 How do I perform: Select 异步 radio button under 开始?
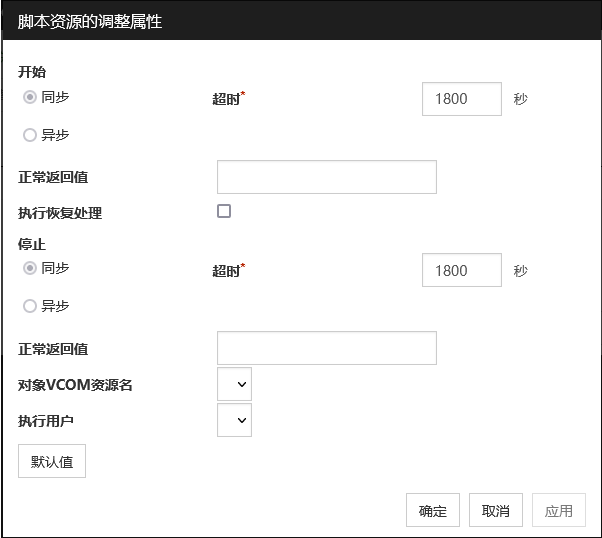[30, 135]
